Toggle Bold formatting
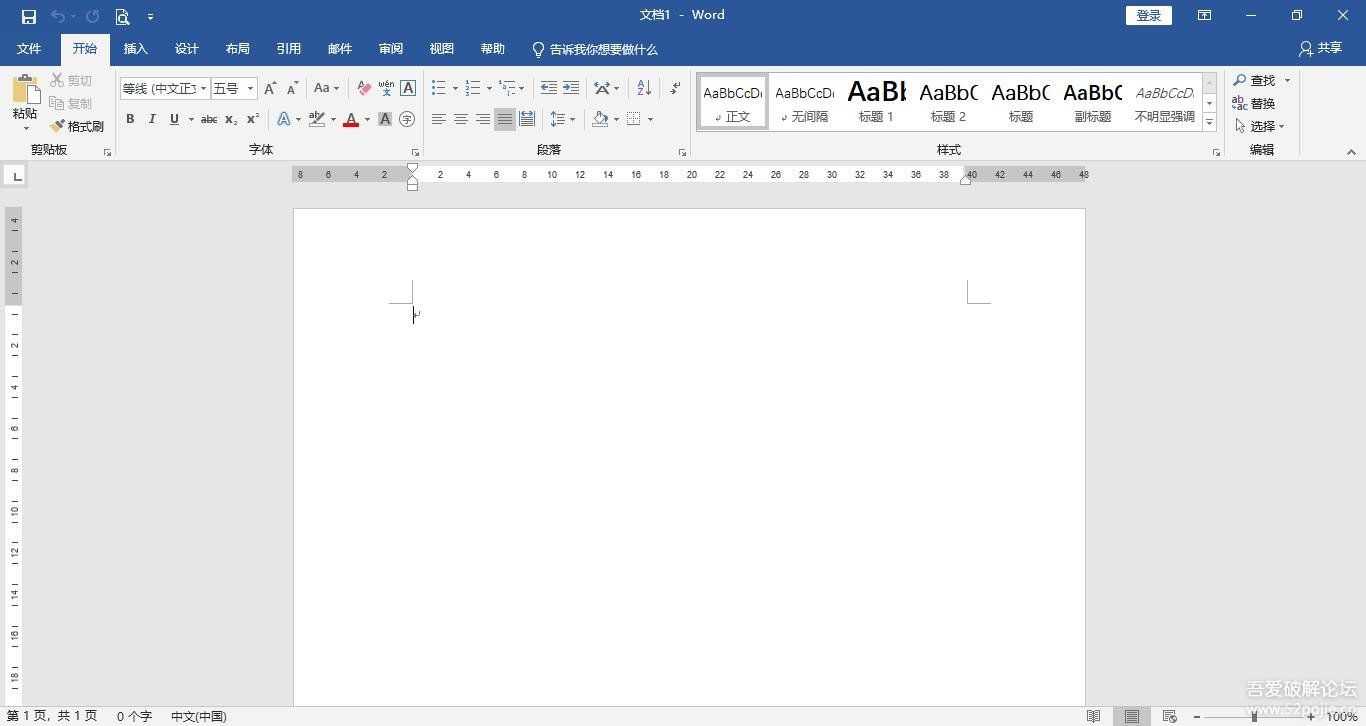The height and width of the screenshot is (726, 1366). 130,119
